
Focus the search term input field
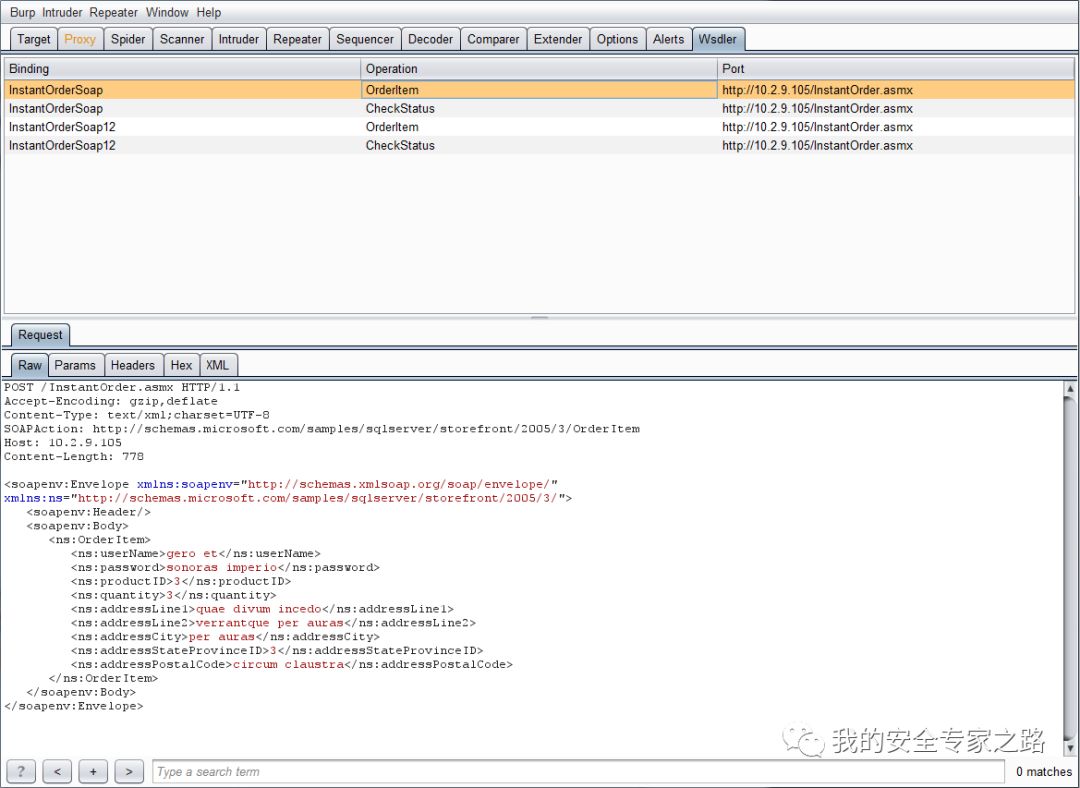[578, 771]
